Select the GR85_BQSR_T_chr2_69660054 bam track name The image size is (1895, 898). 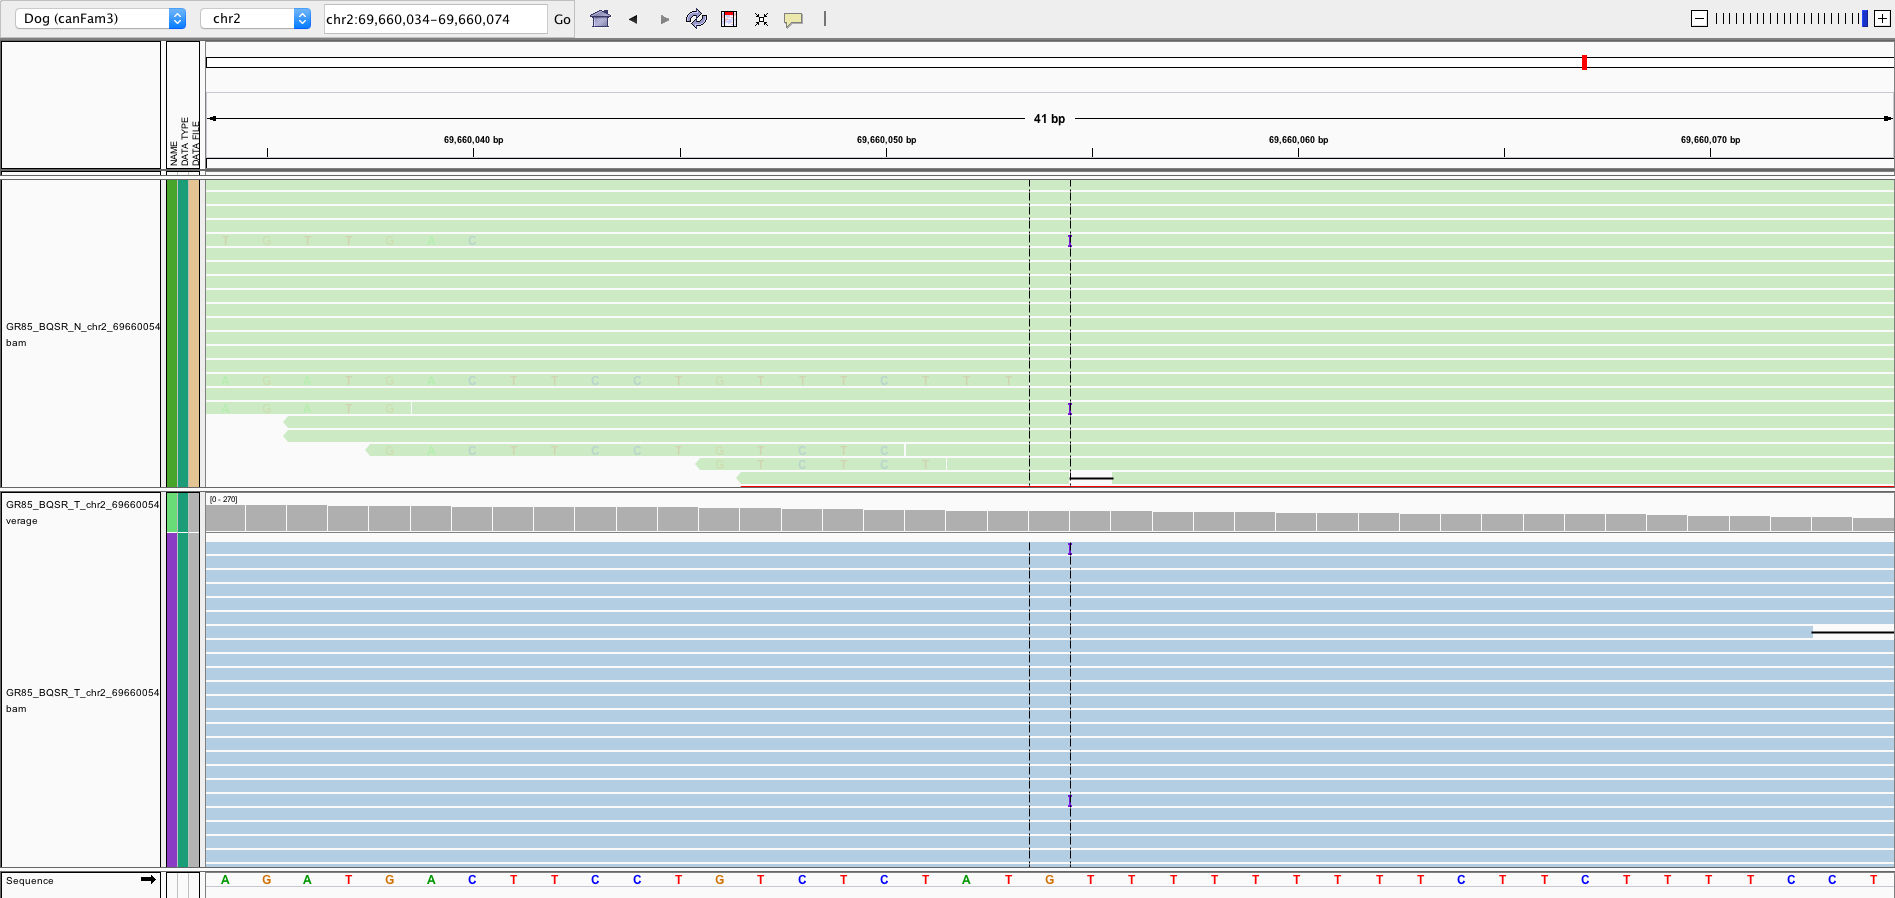[x=82, y=700]
